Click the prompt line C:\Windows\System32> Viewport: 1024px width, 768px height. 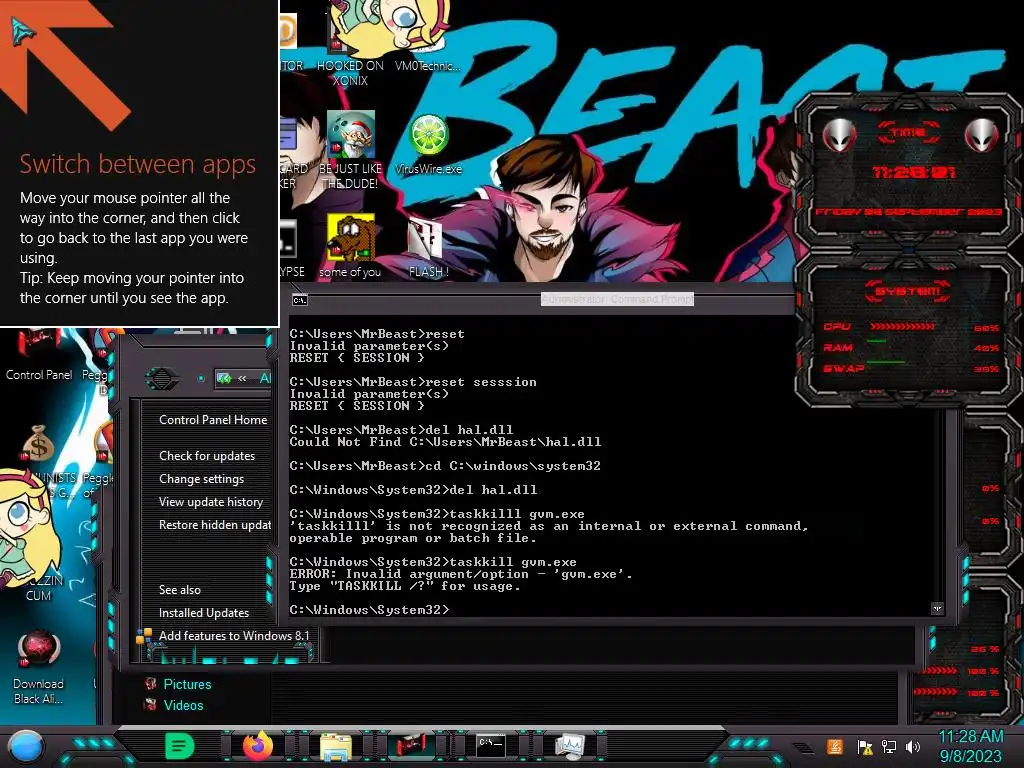point(370,610)
